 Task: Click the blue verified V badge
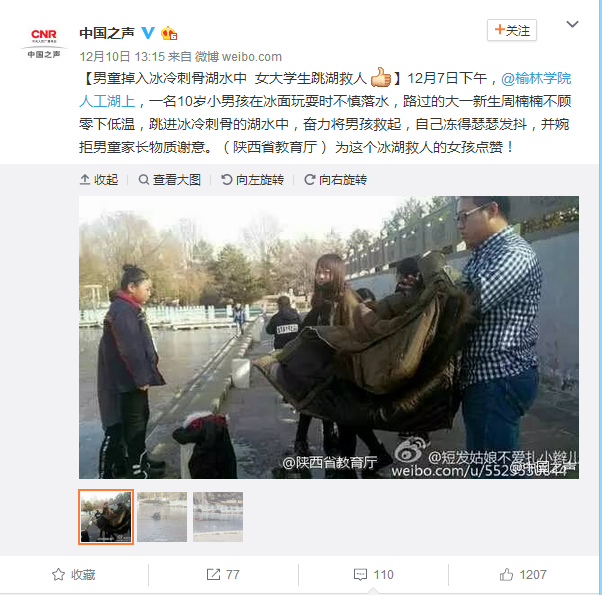tap(148, 33)
